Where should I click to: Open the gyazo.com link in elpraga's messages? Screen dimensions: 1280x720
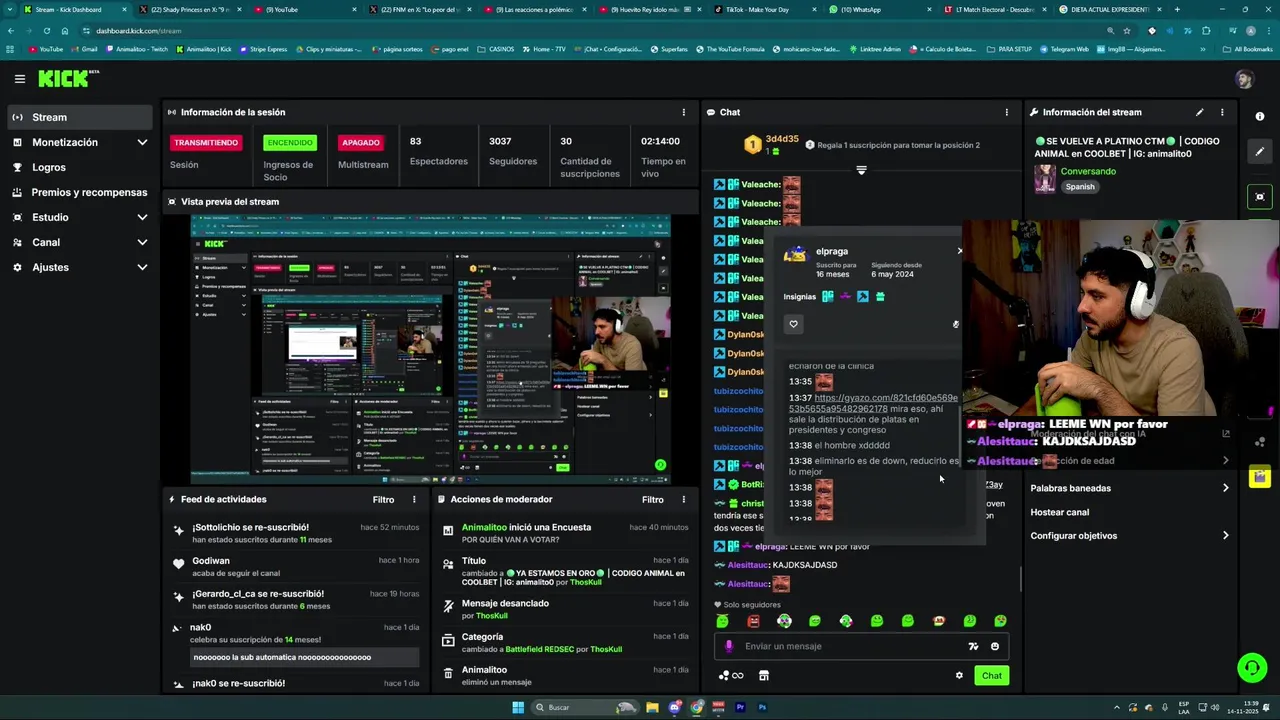[873, 403]
